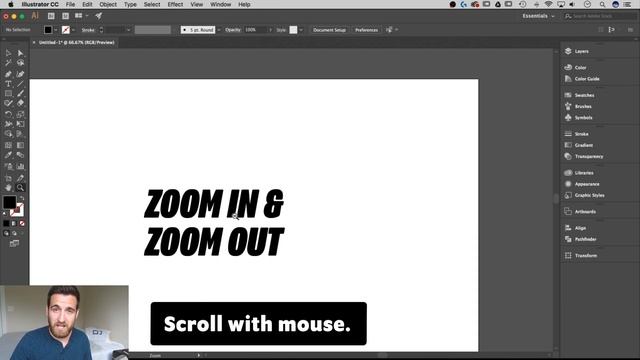Select the Type tool
Image resolution: width=640 pixels, height=360 pixels.
tap(8, 84)
